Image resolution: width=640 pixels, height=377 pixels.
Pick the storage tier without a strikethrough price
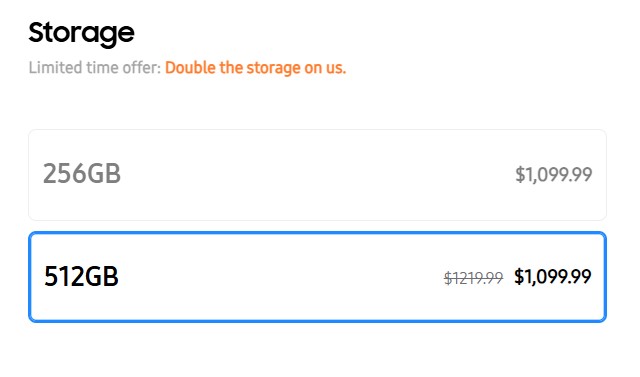tap(317, 175)
